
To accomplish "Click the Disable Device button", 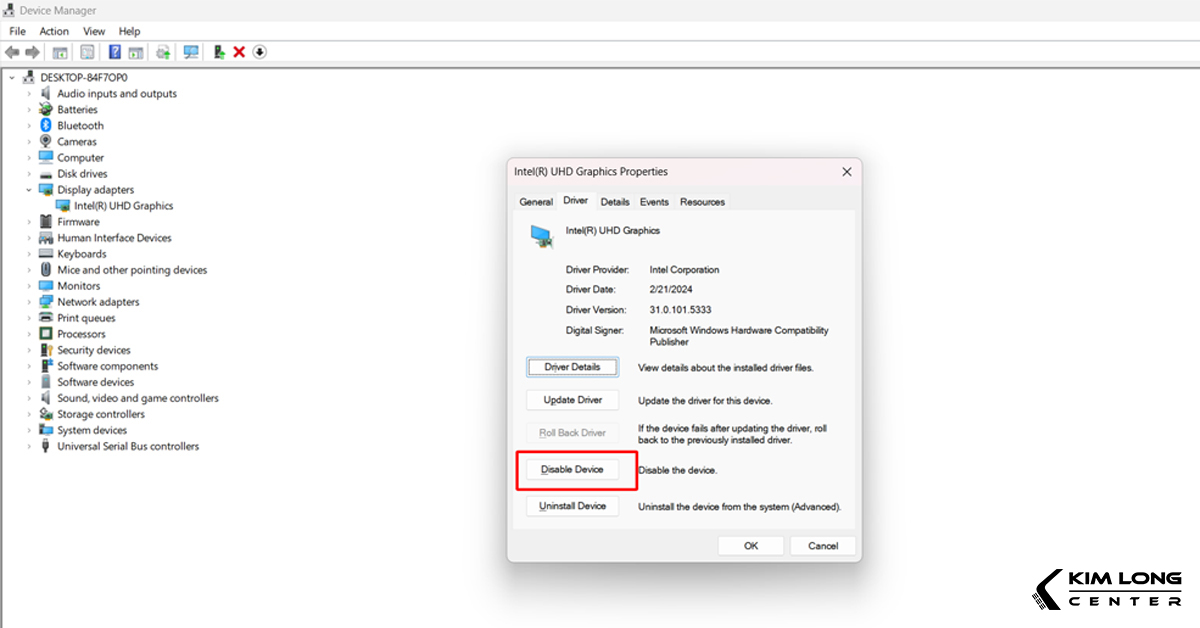I will point(572,469).
